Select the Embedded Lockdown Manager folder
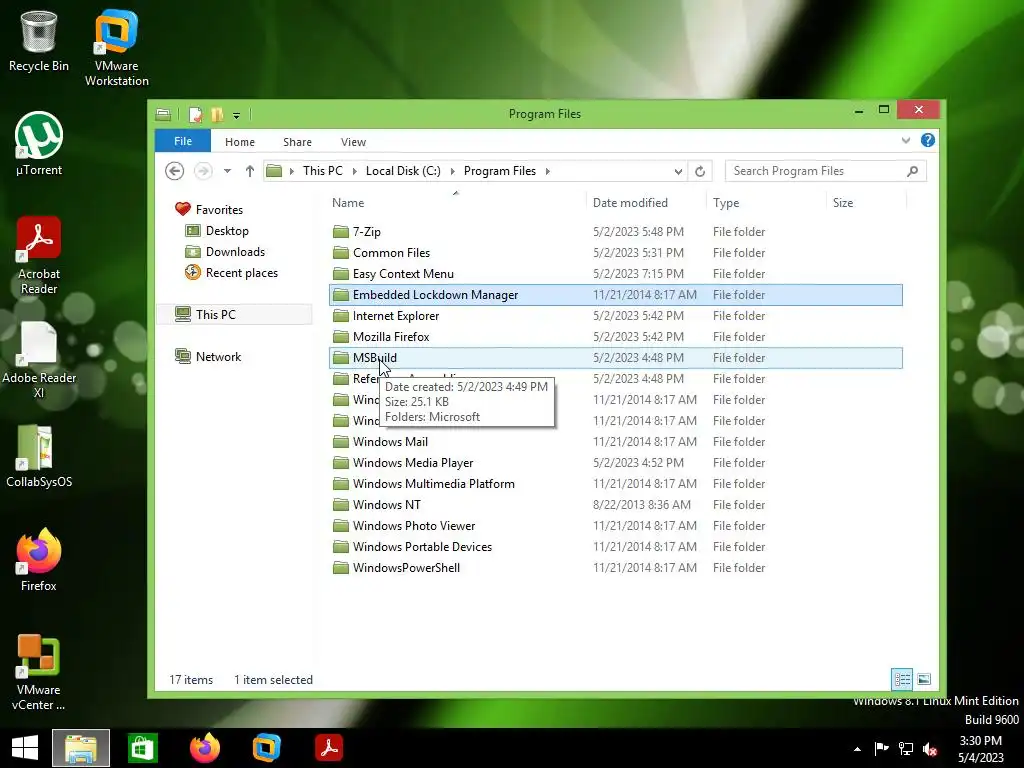 (616, 295)
